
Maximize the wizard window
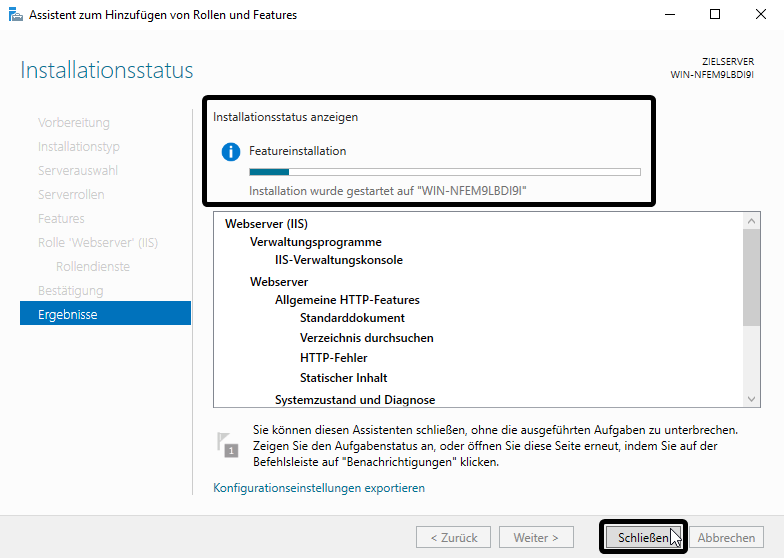click(715, 14)
